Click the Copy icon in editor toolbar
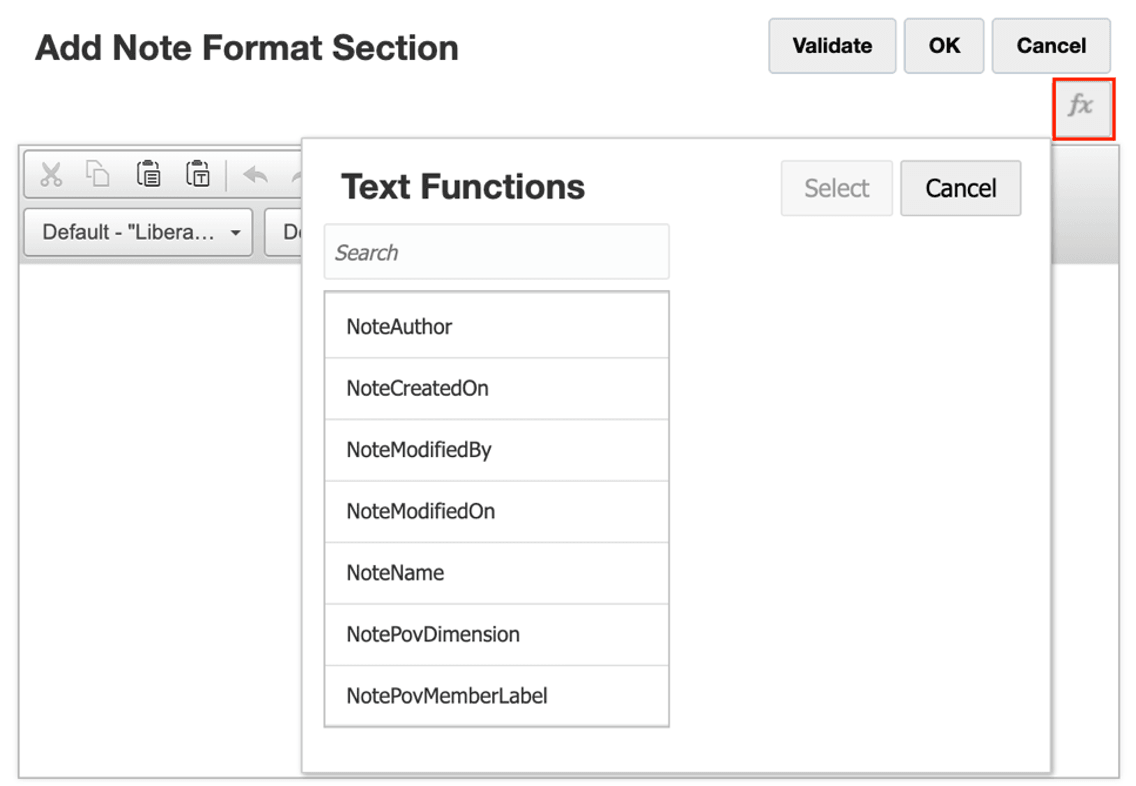The height and width of the screenshot is (786, 1136). [x=98, y=174]
